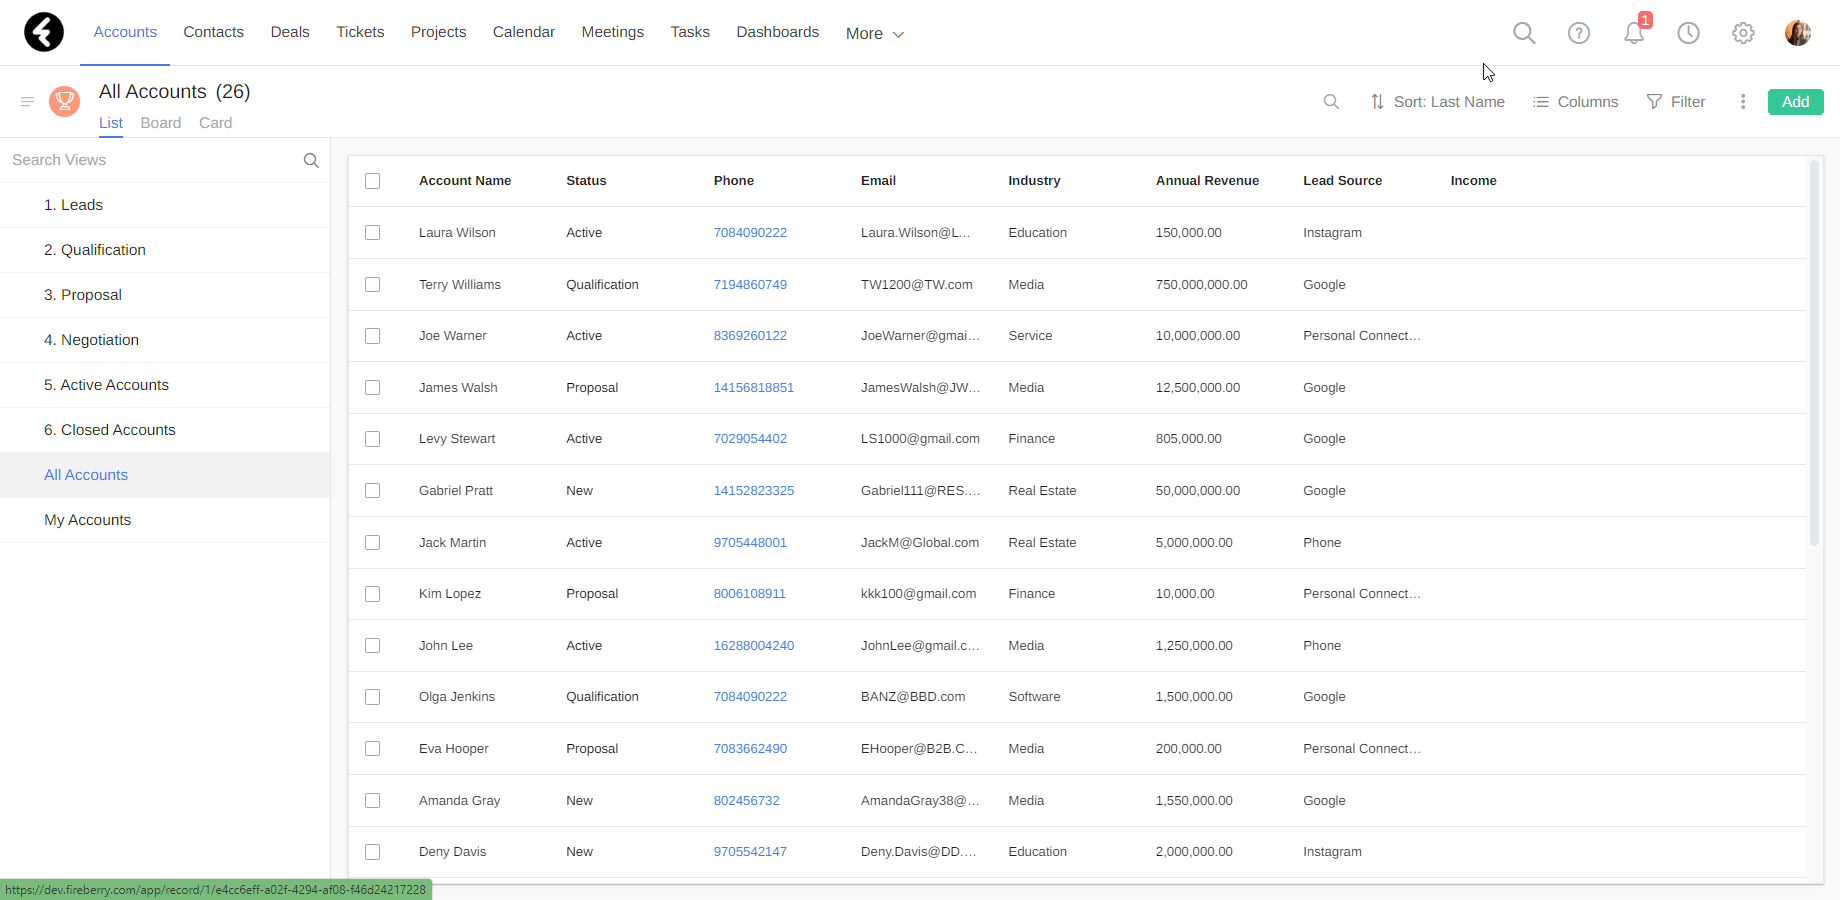
Task: Select the 3. Proposal view
Action: (165, 295)
